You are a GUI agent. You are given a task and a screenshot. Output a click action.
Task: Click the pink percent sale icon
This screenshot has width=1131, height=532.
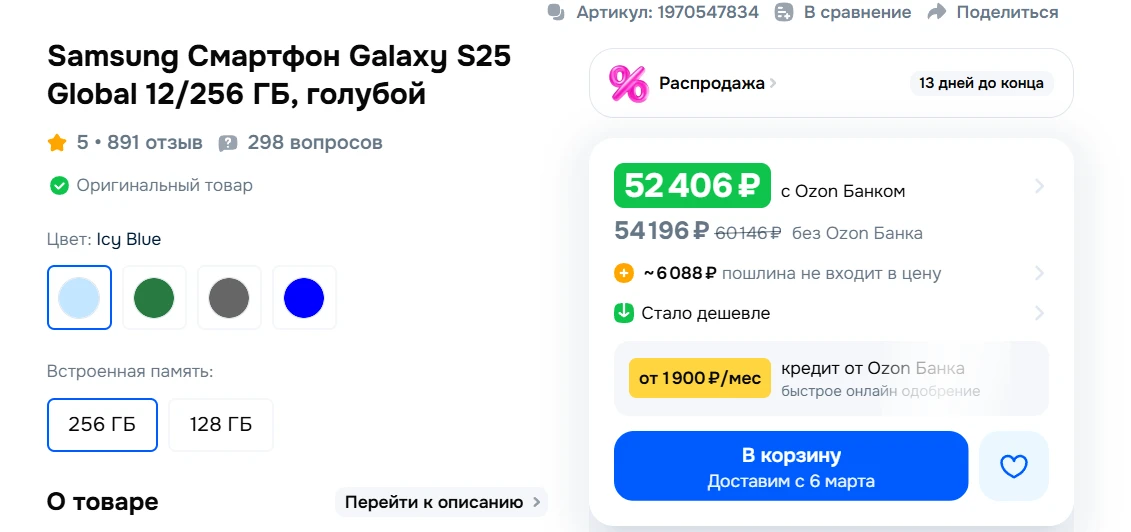628,83
